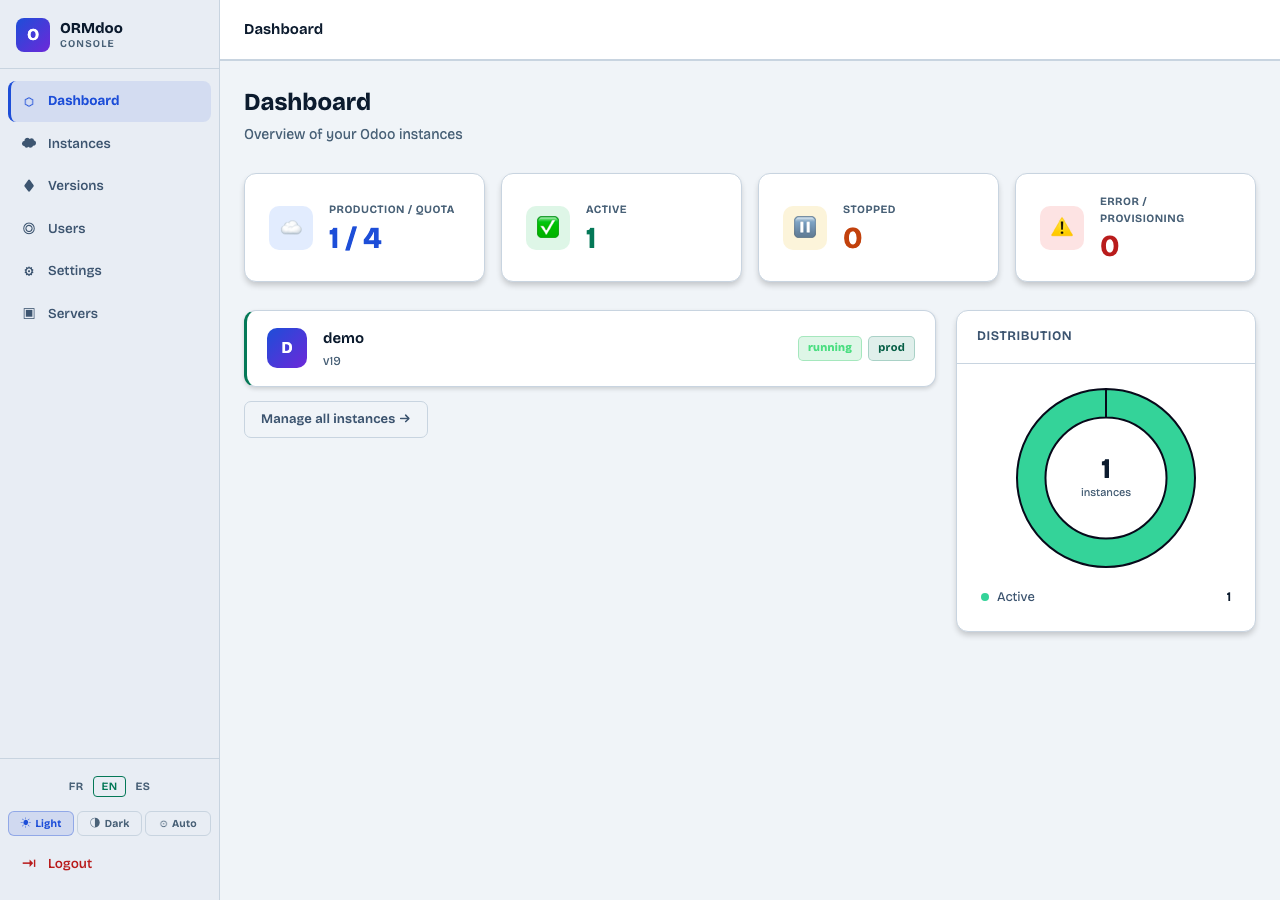Image resolution: width=1280 pixels, height=900 pixels.
Task: Set theme to Auto
Action: (178, 823)
